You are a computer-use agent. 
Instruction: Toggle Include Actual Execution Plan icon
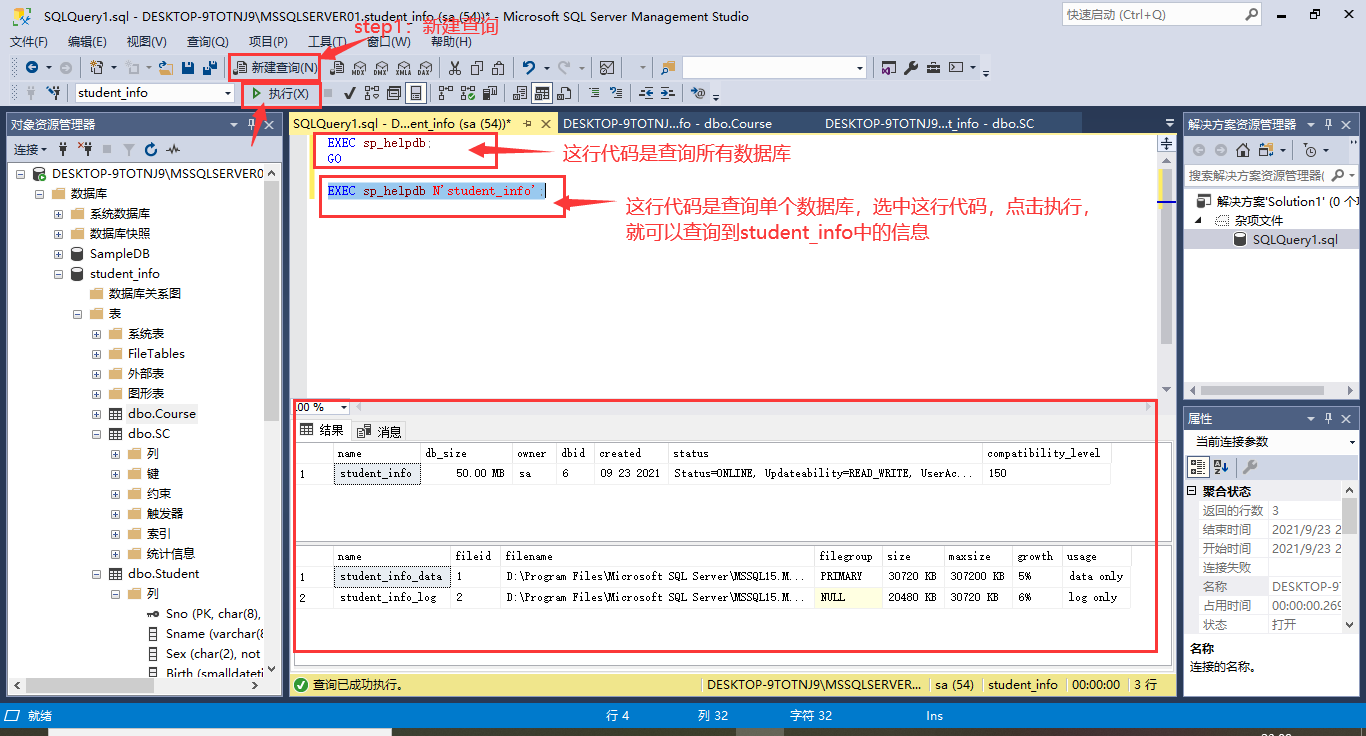pyautogui.click(x=446, y=93)
